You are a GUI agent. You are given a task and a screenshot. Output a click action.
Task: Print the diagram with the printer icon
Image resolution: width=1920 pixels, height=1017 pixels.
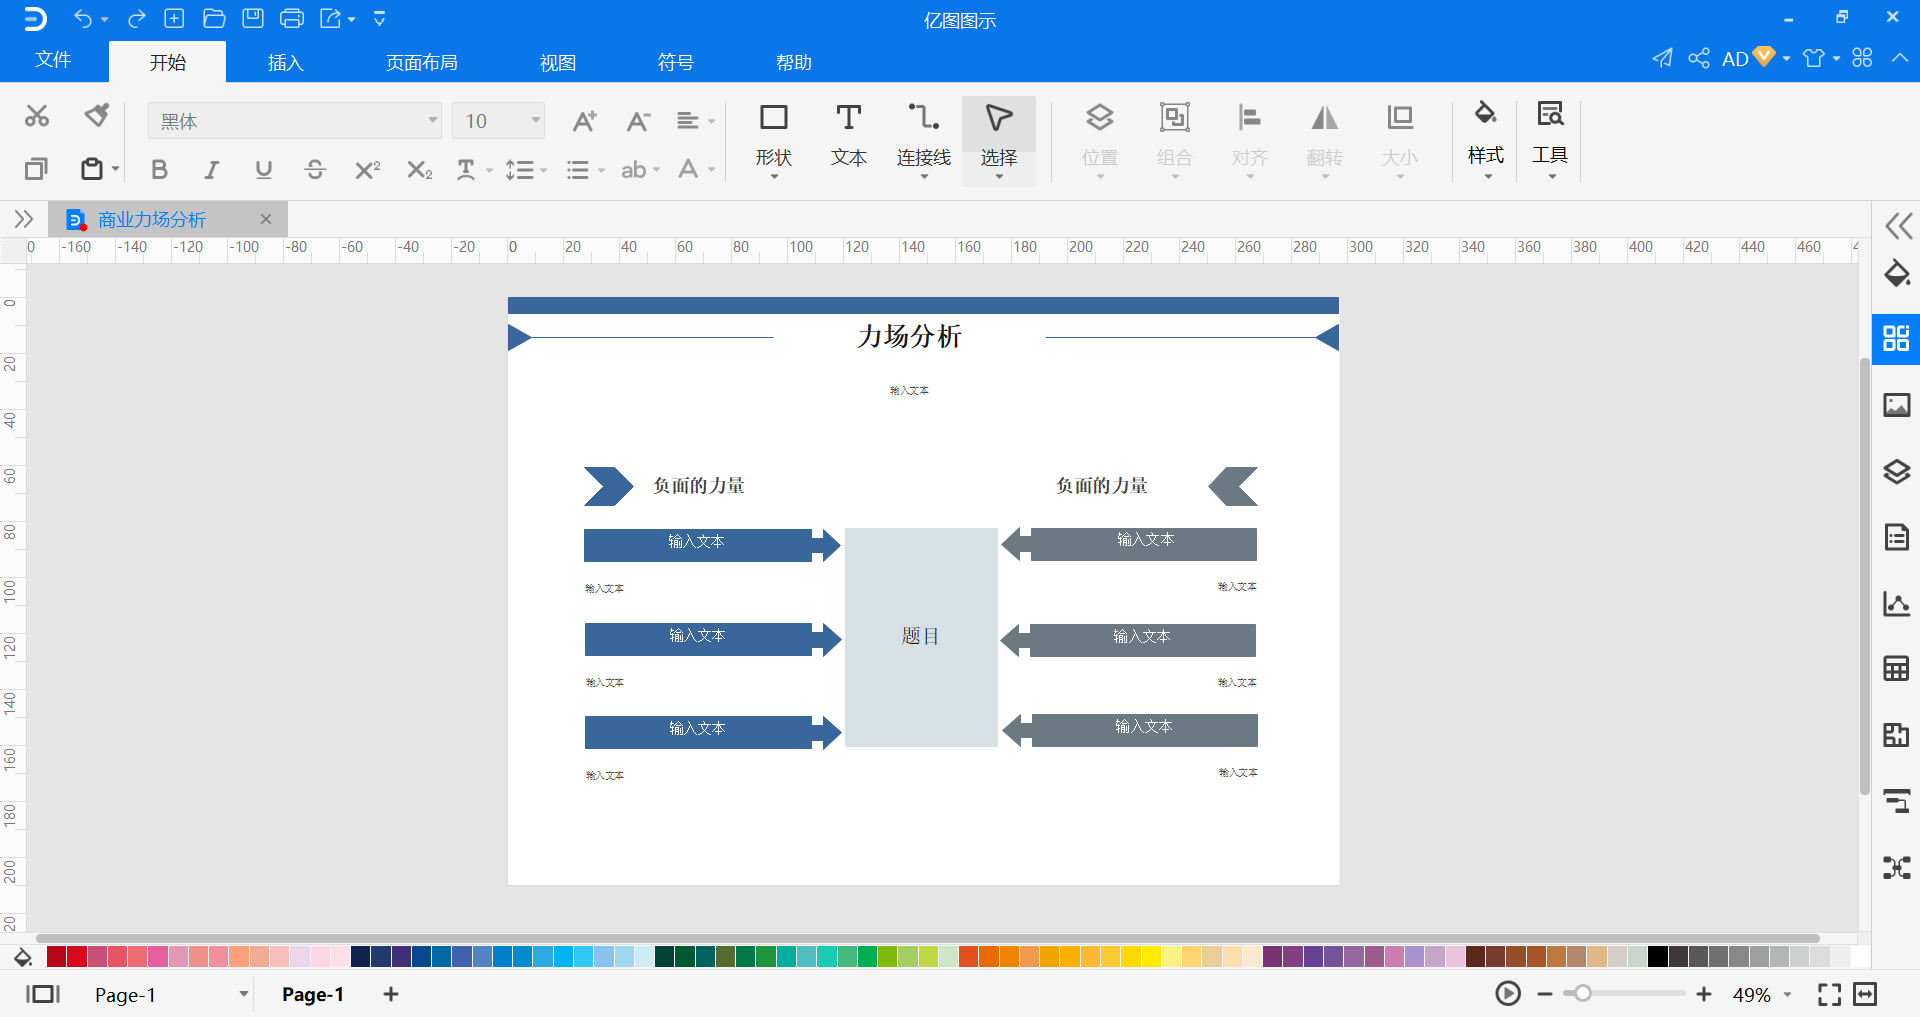tap(292, 18)
